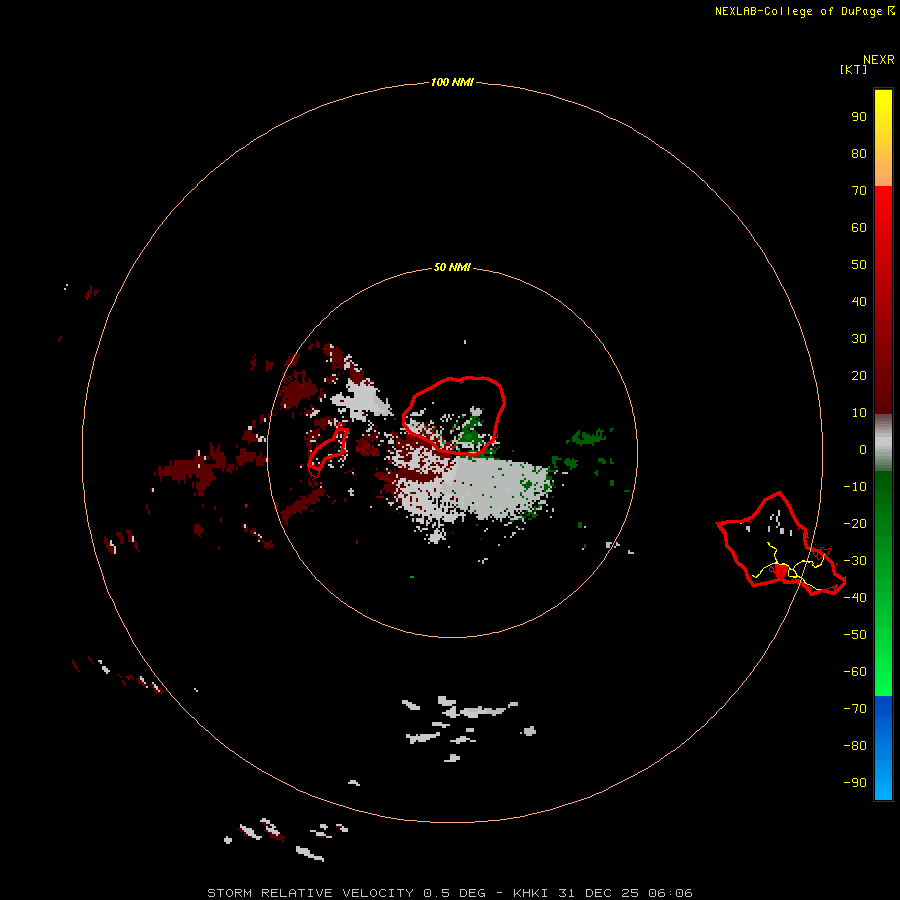Click the -20 knot scale label
The height and width of the screenshot is (900, 900).
(x=855, y=523)
